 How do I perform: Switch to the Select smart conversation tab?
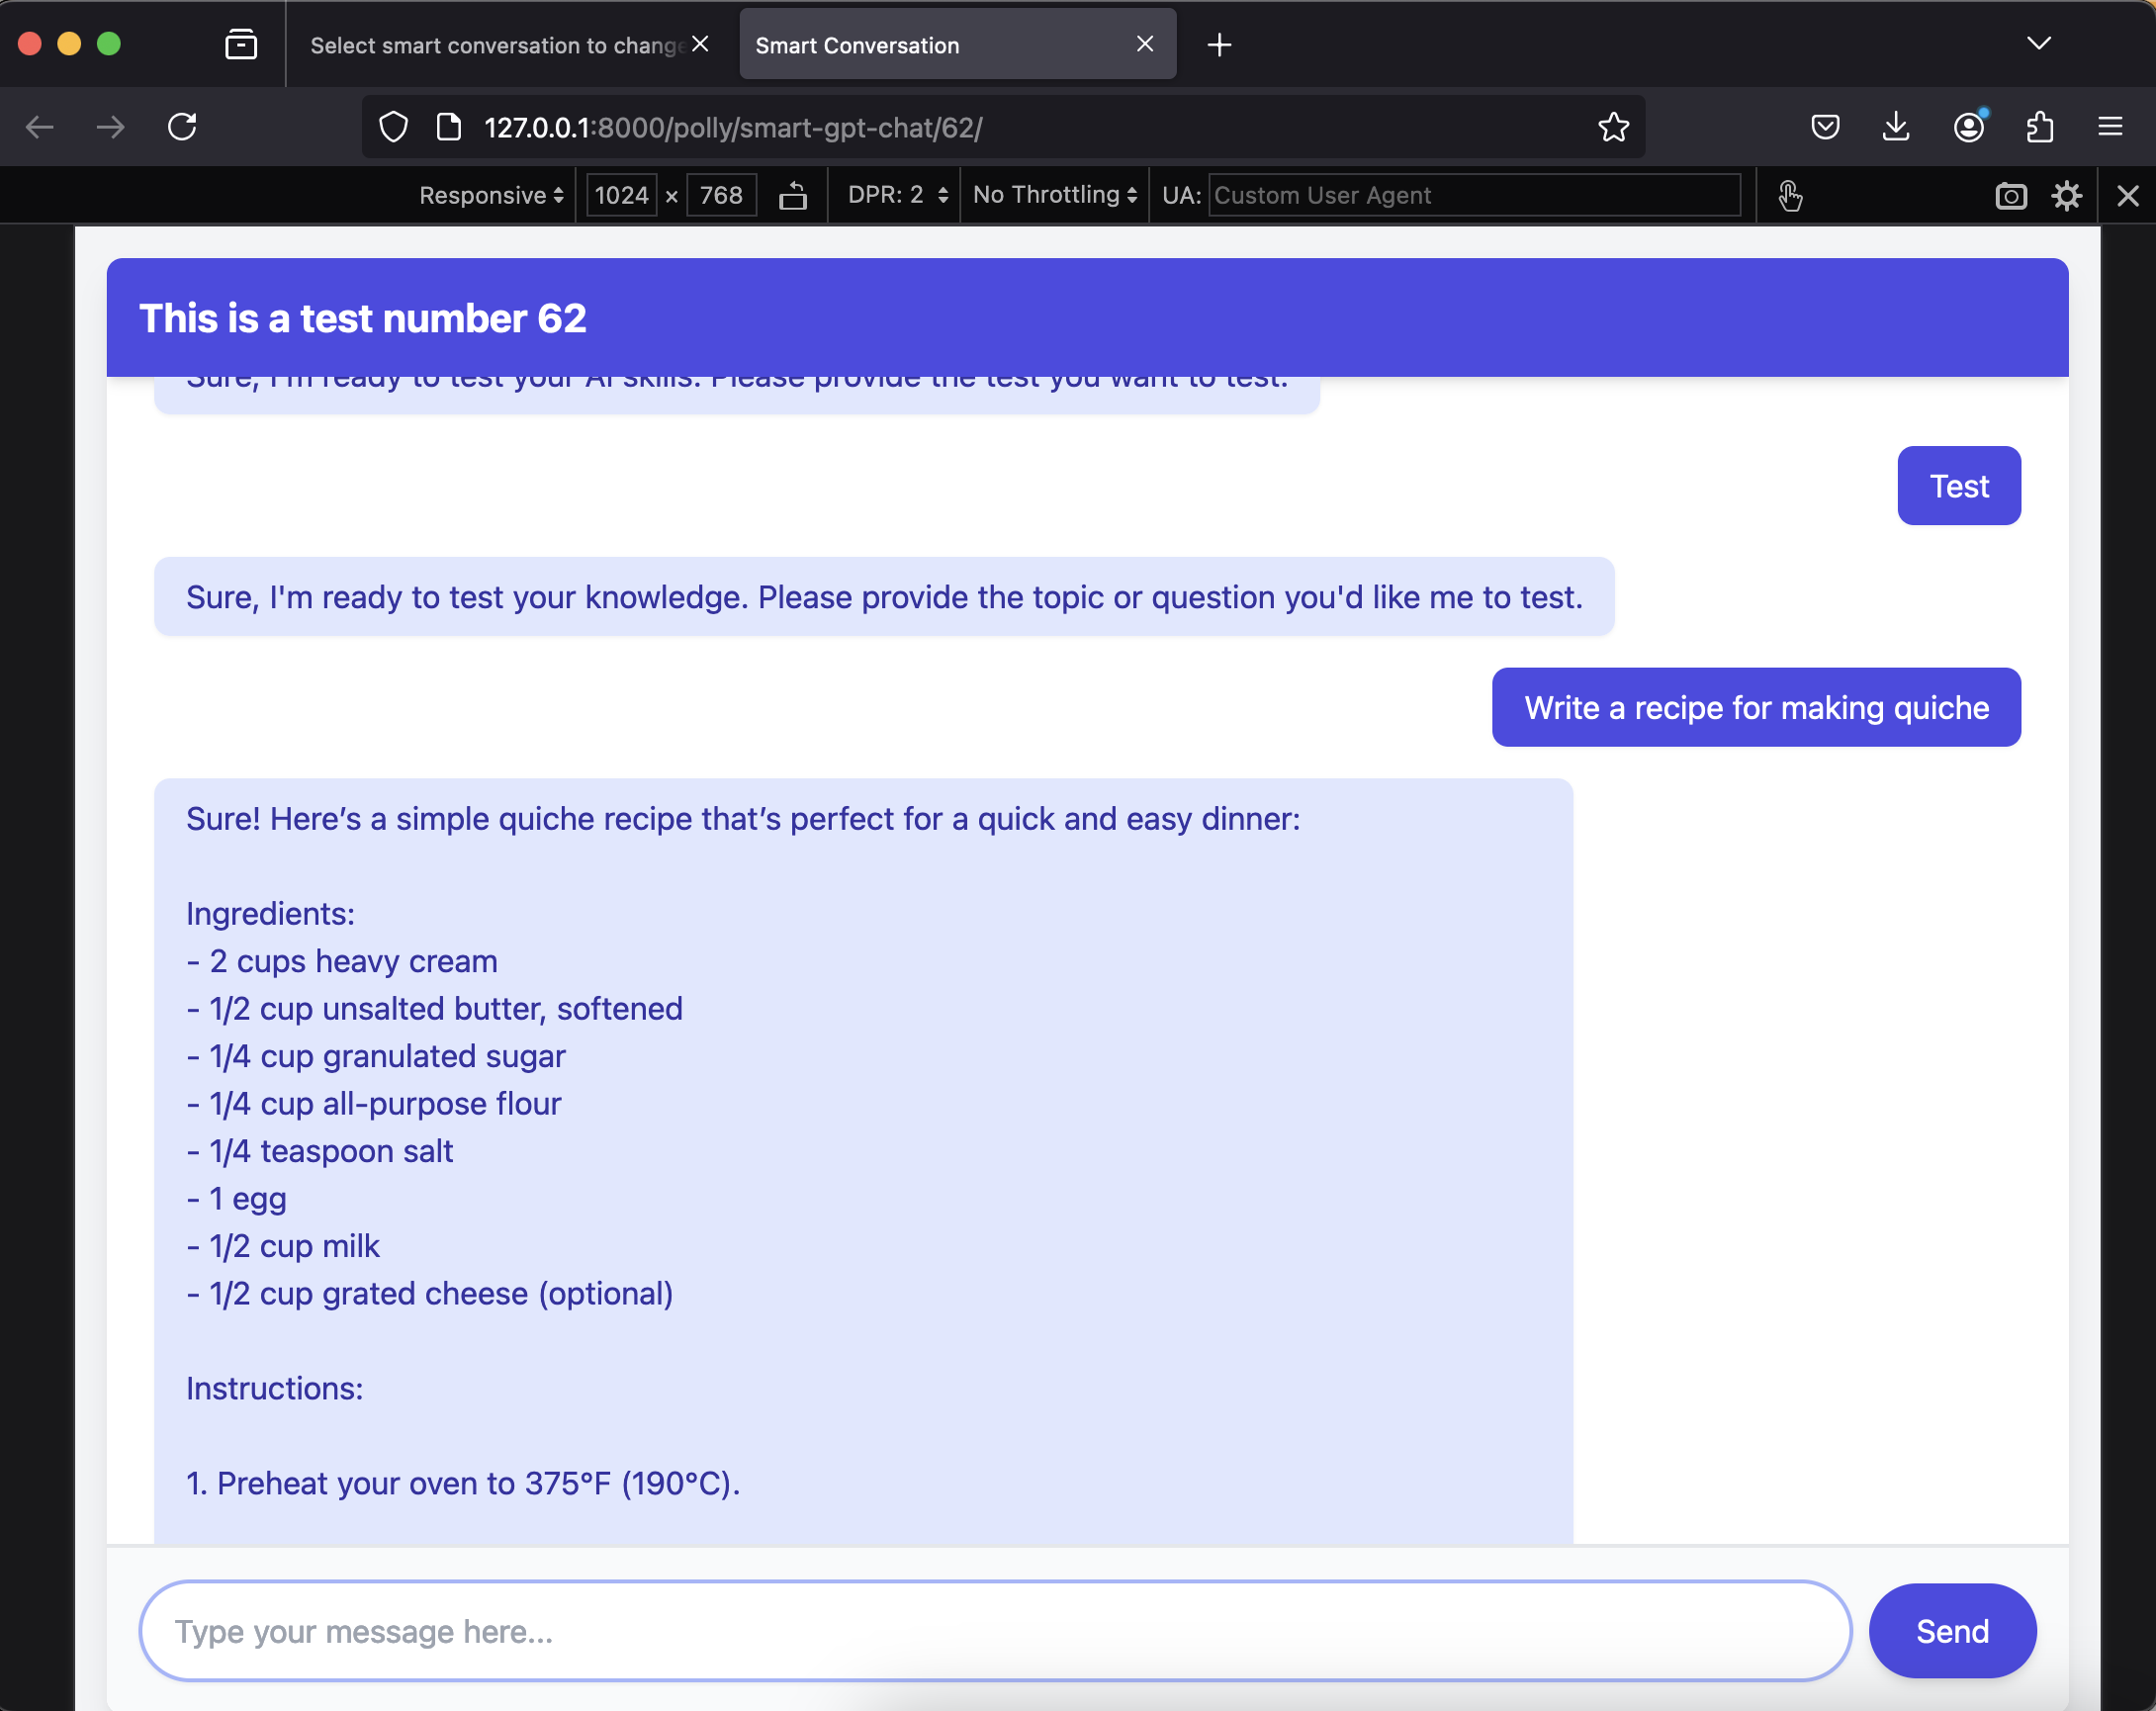[495, 46]
